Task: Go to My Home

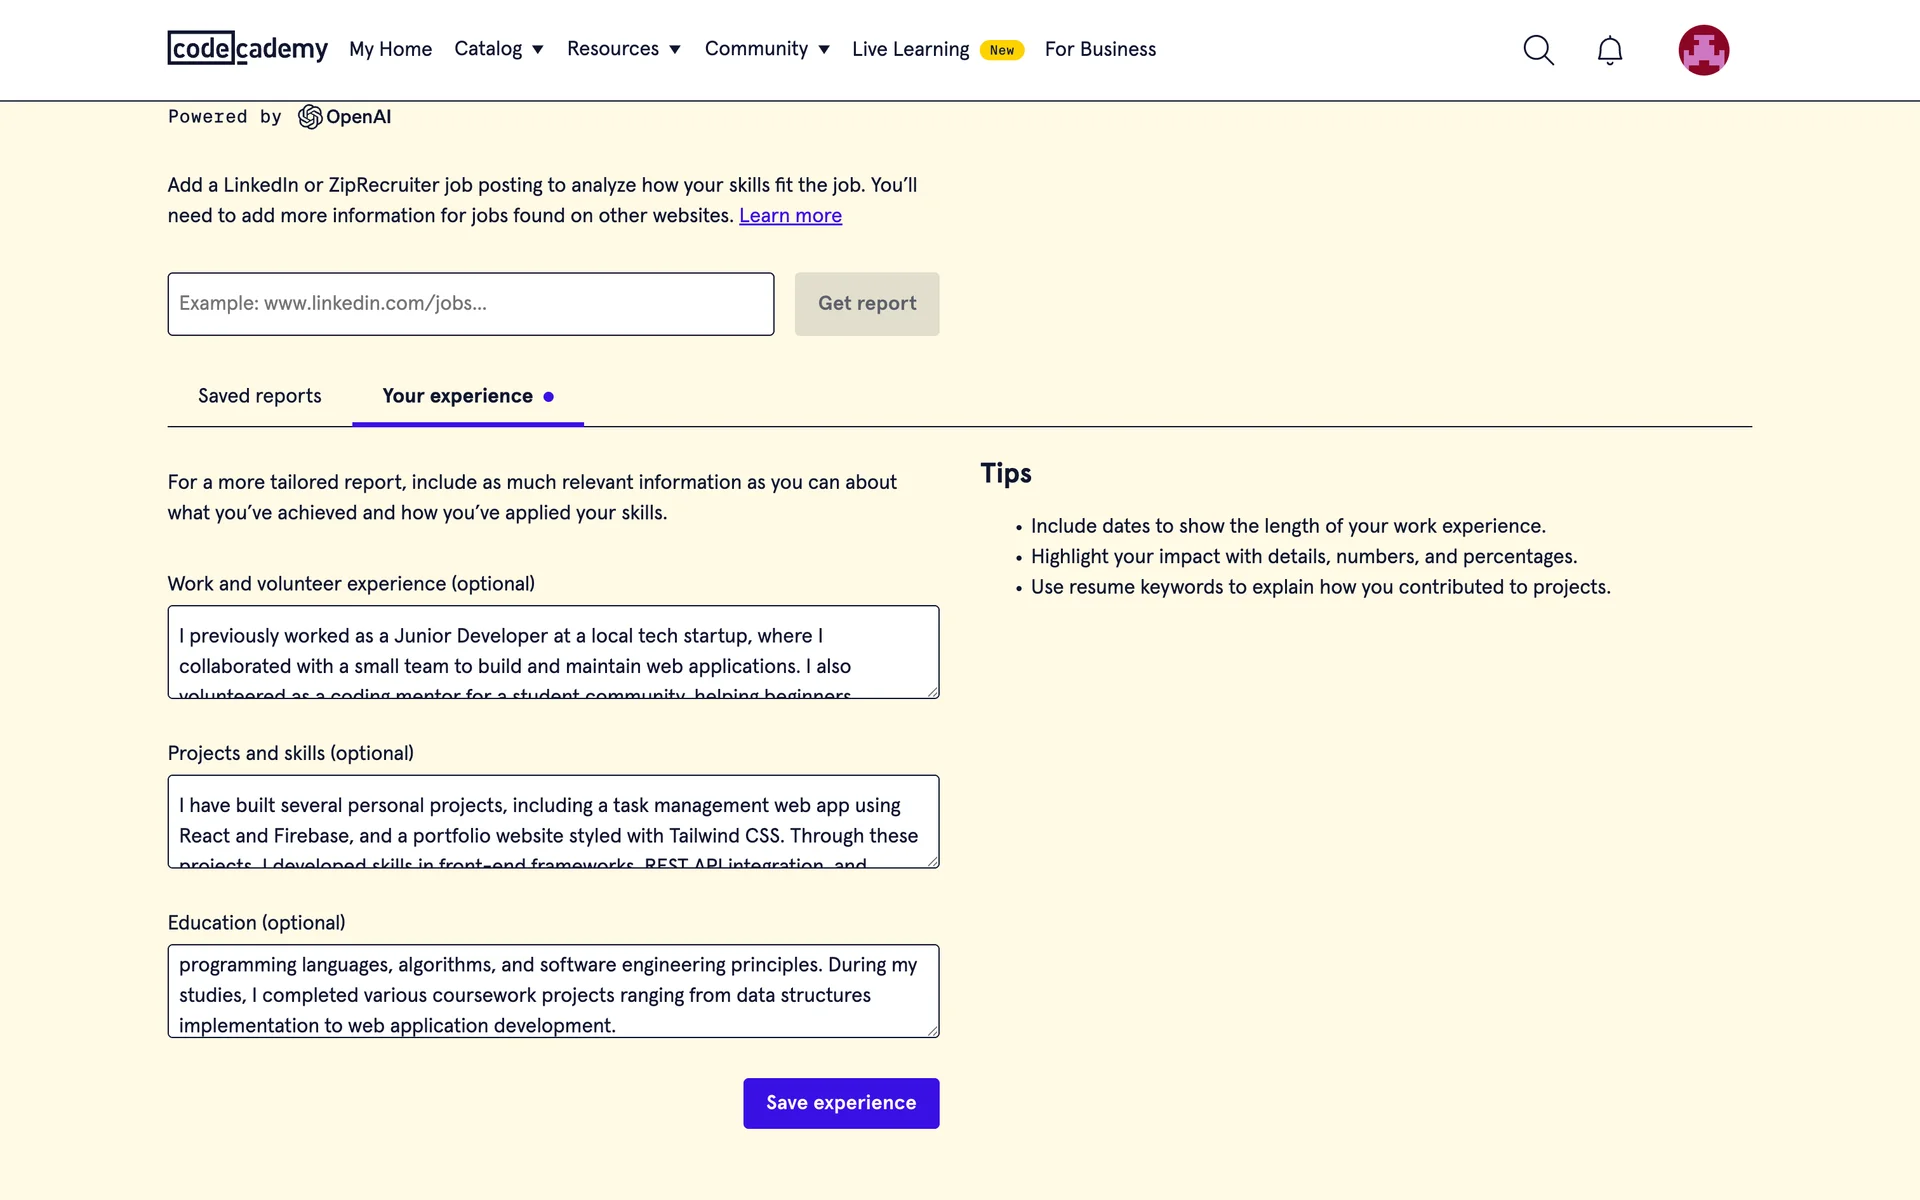Action: tap(390, 49)
